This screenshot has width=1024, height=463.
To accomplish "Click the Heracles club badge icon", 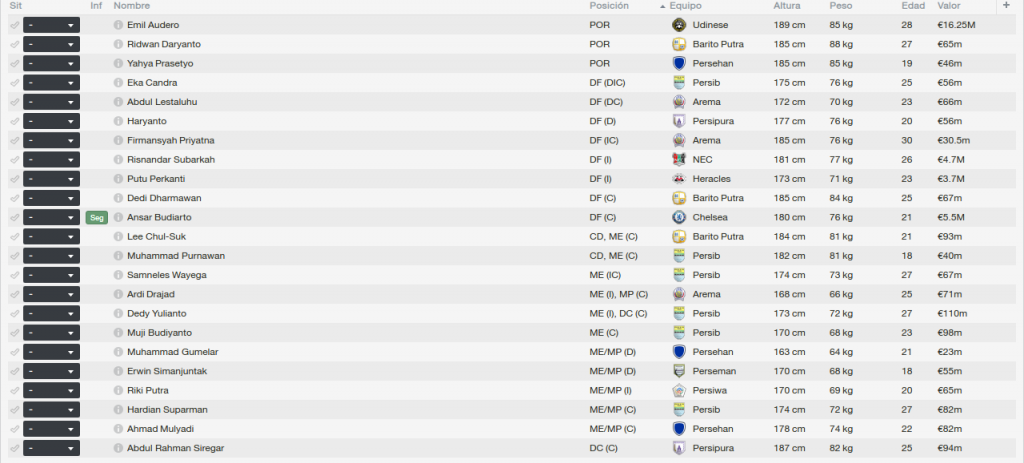I will tap(679, 179).
